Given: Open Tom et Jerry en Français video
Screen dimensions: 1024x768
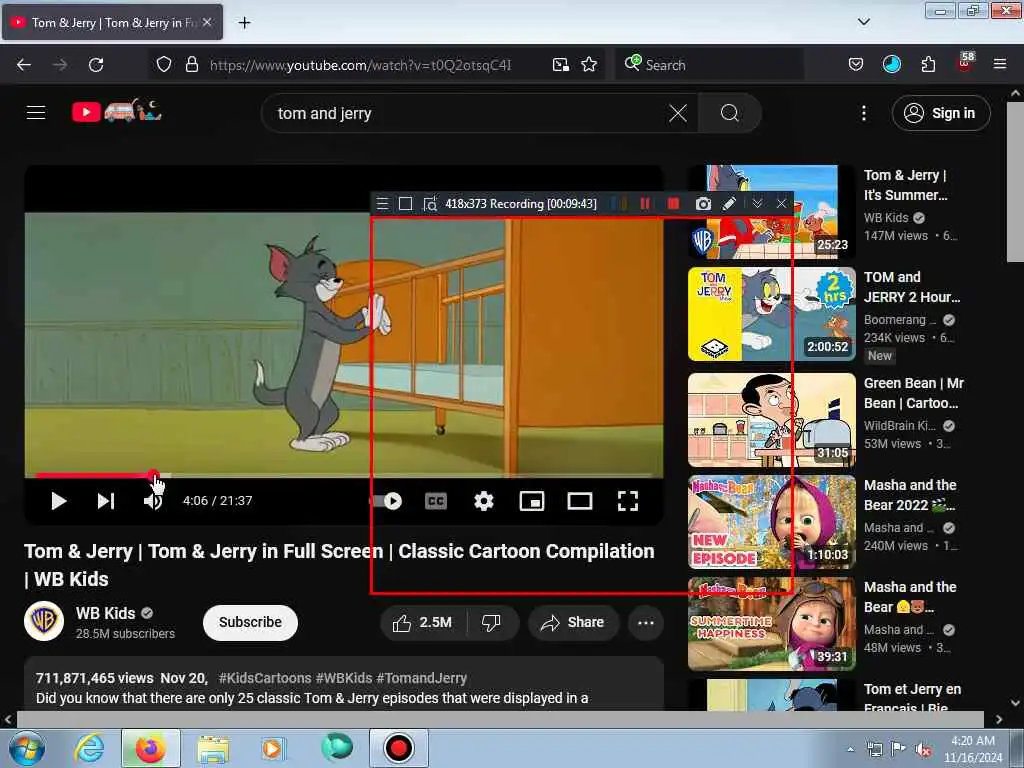Looking at the screenshot, I should coord(912,697).
